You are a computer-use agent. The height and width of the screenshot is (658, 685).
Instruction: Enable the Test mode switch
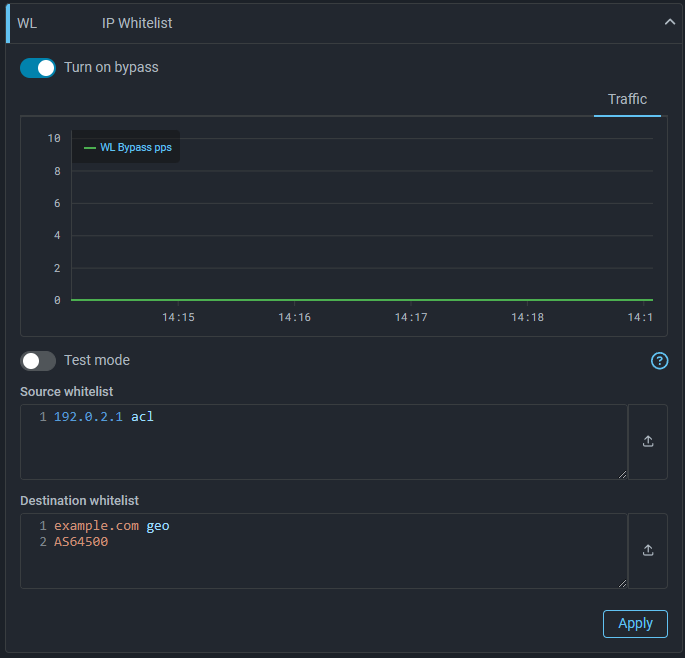click(38, 360)
